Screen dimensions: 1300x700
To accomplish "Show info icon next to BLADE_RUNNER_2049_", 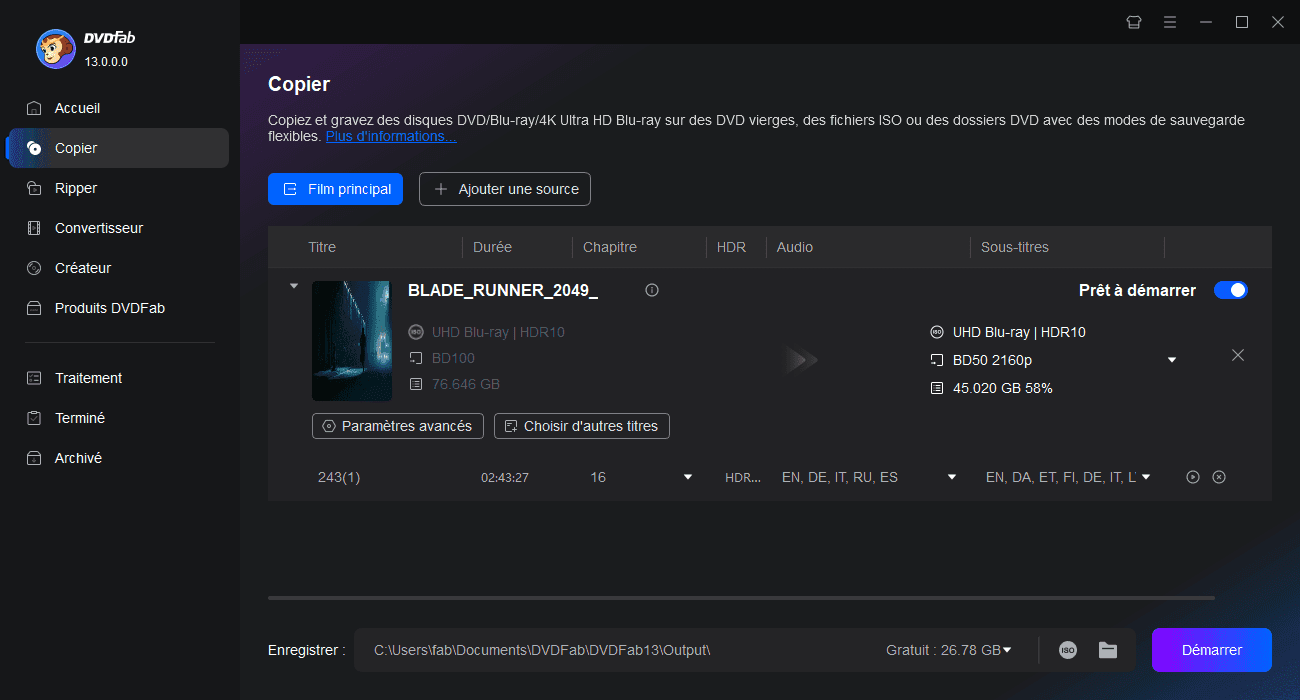I will pyautogui.click(x=652, y=290).
